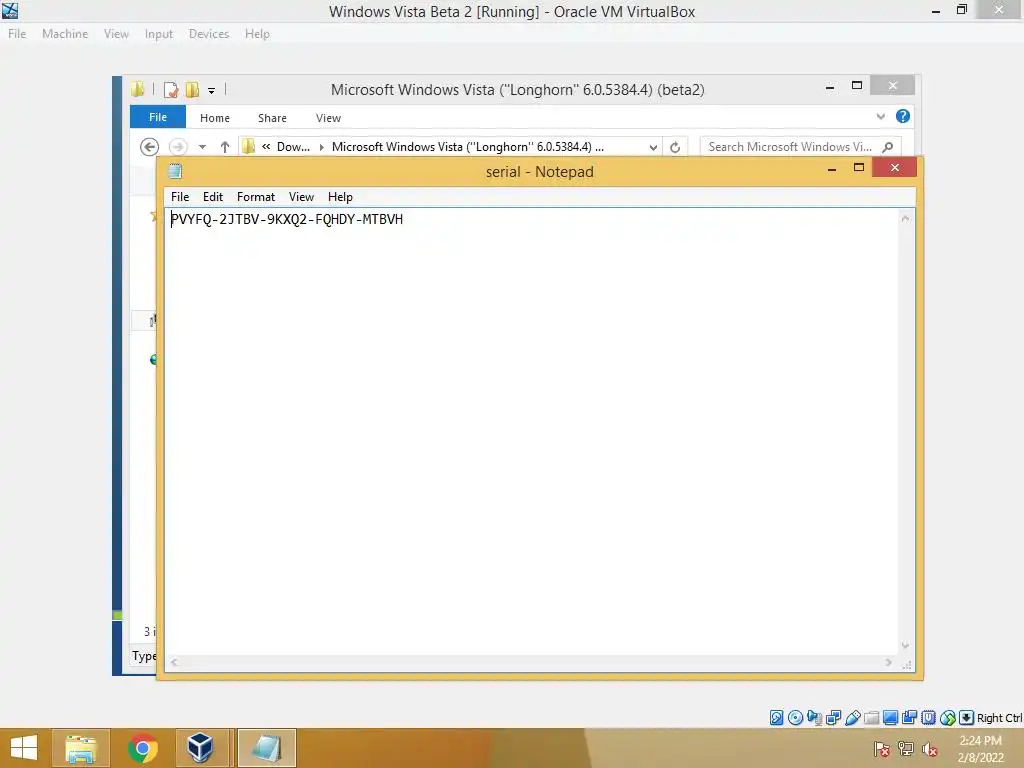Expand the address bar history dropdown
Image resolution: width=1024 pixels, height=768 pixels.
(x=653, y=147)
